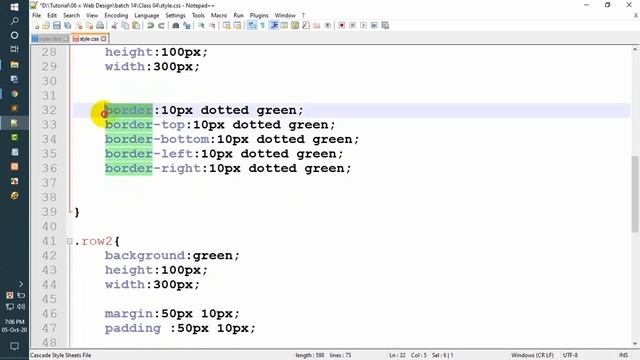640x360 pixels.
Task: Undo last edit with toolbar arrow
Action: pyautogui.click(x=150, y=25)
